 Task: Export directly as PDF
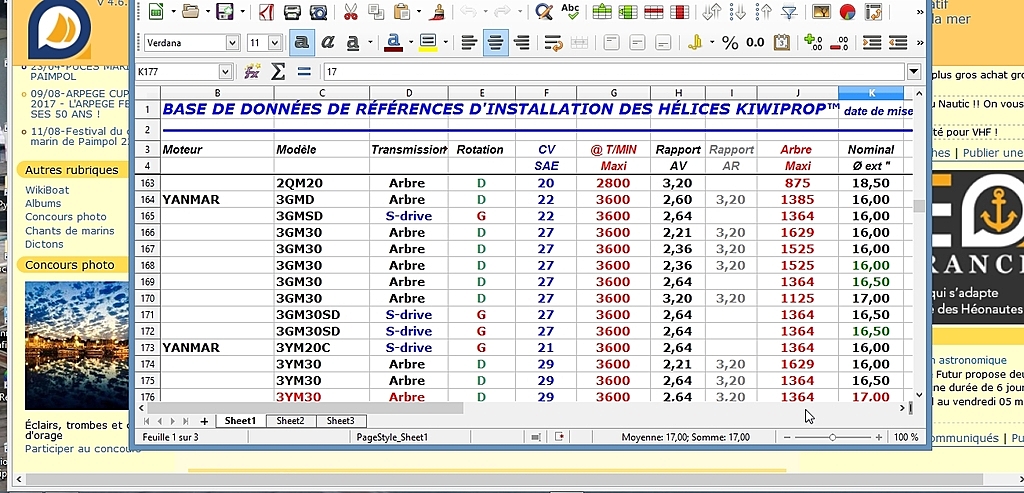pos(266,11)
